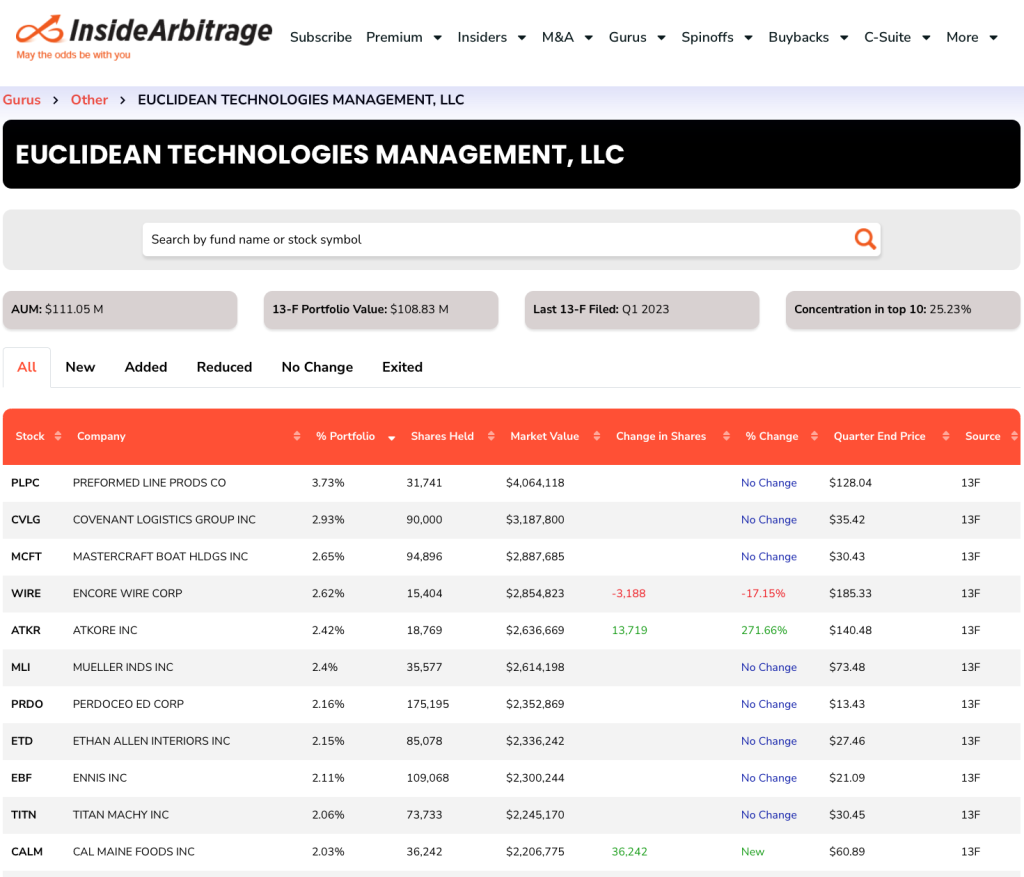
Task: Open TITN stock ticker
Action: tap(24, 815)
